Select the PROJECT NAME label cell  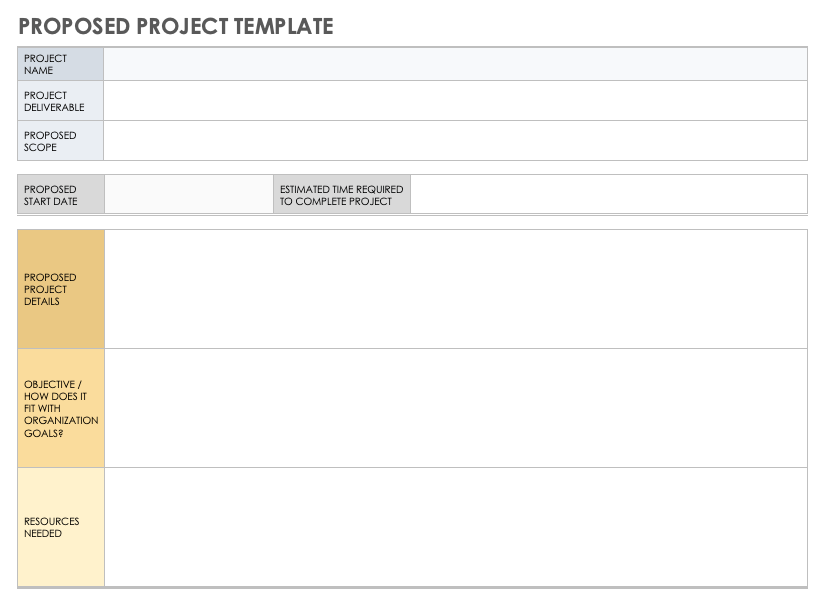[61, 64]
